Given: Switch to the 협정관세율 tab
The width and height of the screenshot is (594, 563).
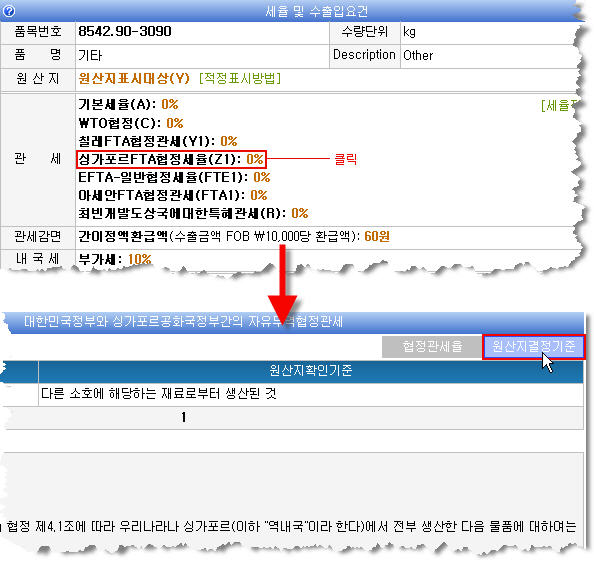Looking at the screenshot, I should (432, 347).
